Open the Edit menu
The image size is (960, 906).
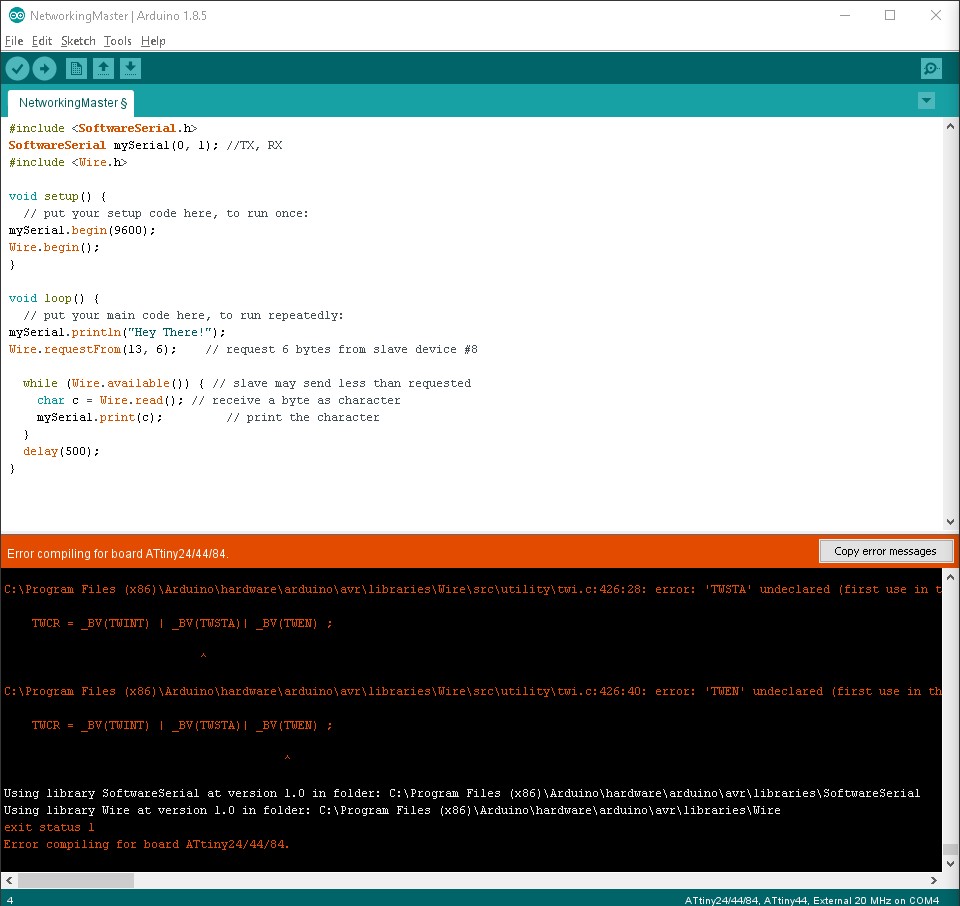click(x=42, y=41)
